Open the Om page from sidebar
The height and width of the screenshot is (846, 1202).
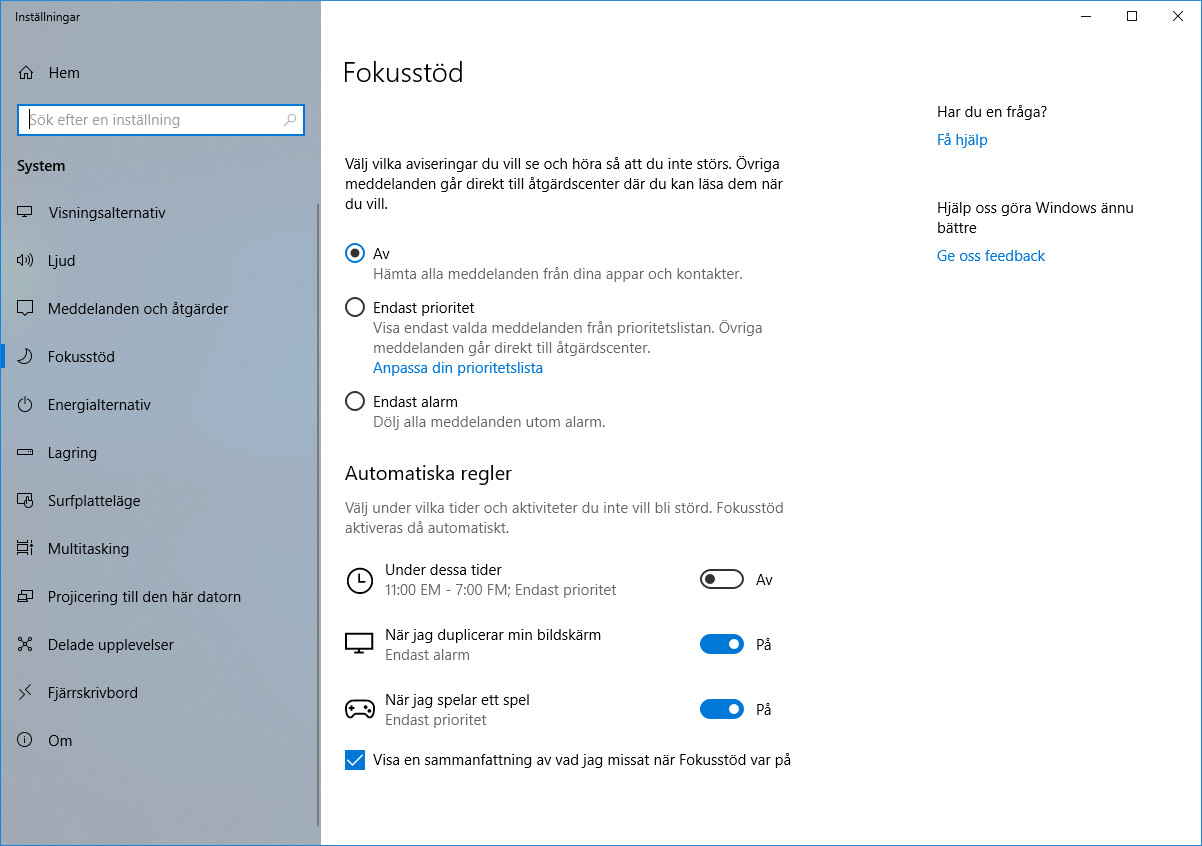24,740
